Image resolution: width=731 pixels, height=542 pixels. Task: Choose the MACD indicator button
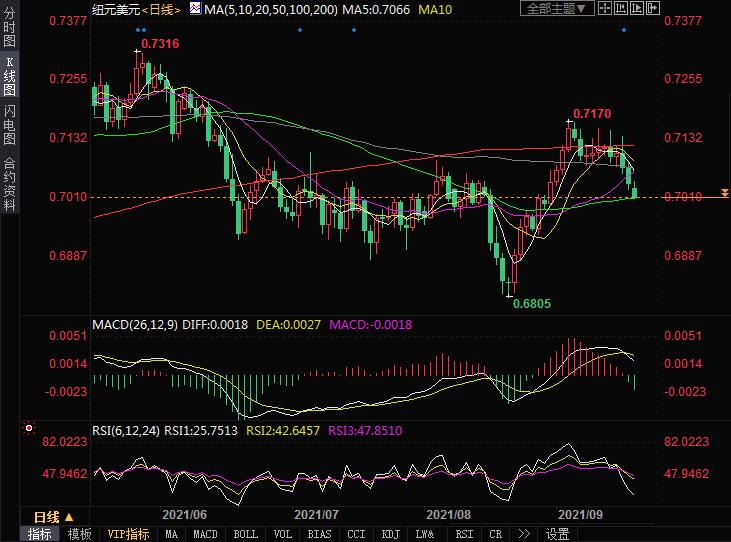coord(206,534)
